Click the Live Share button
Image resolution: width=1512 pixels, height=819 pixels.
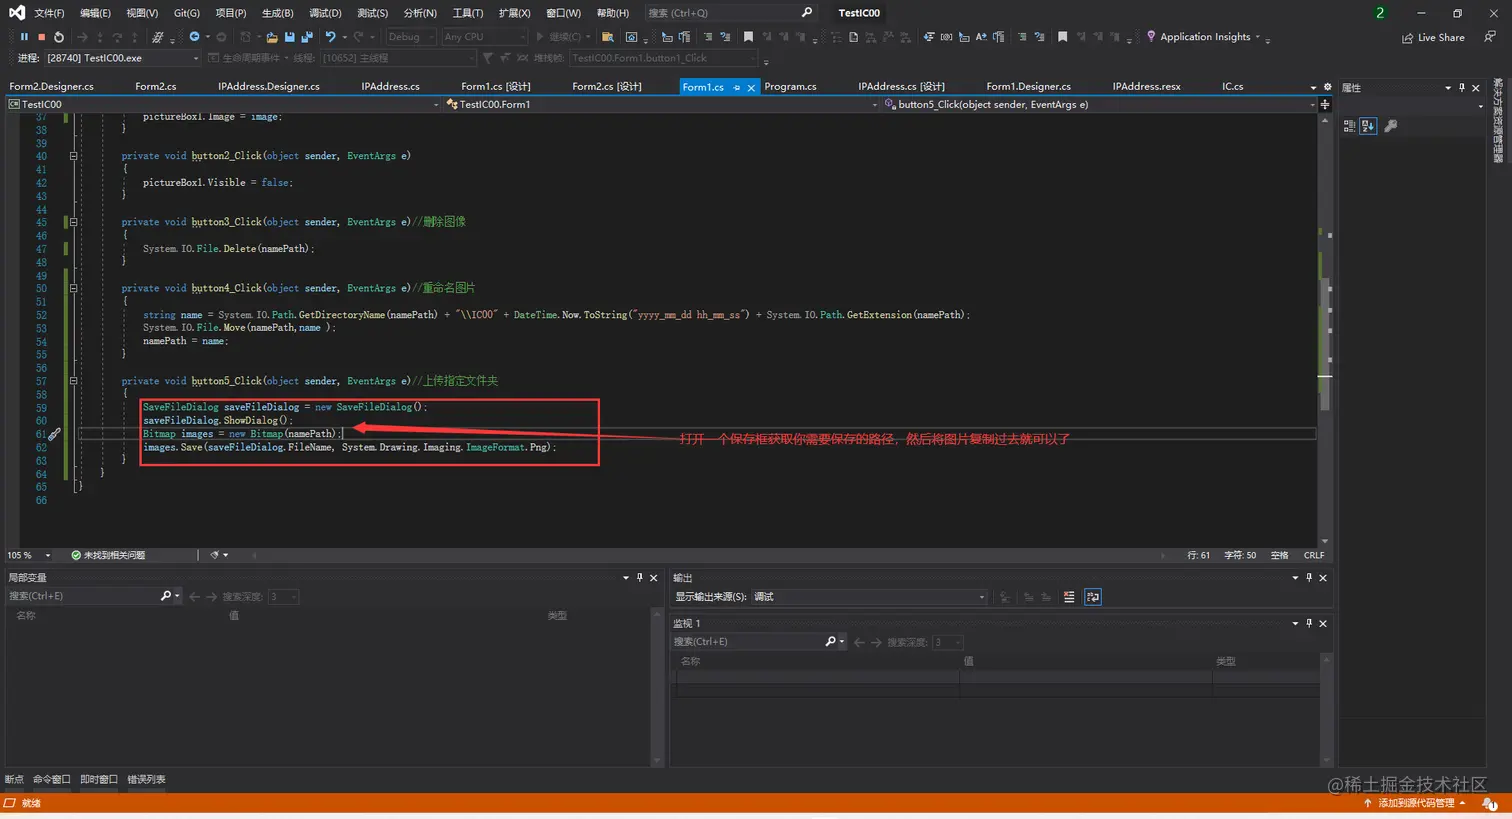1433,38
